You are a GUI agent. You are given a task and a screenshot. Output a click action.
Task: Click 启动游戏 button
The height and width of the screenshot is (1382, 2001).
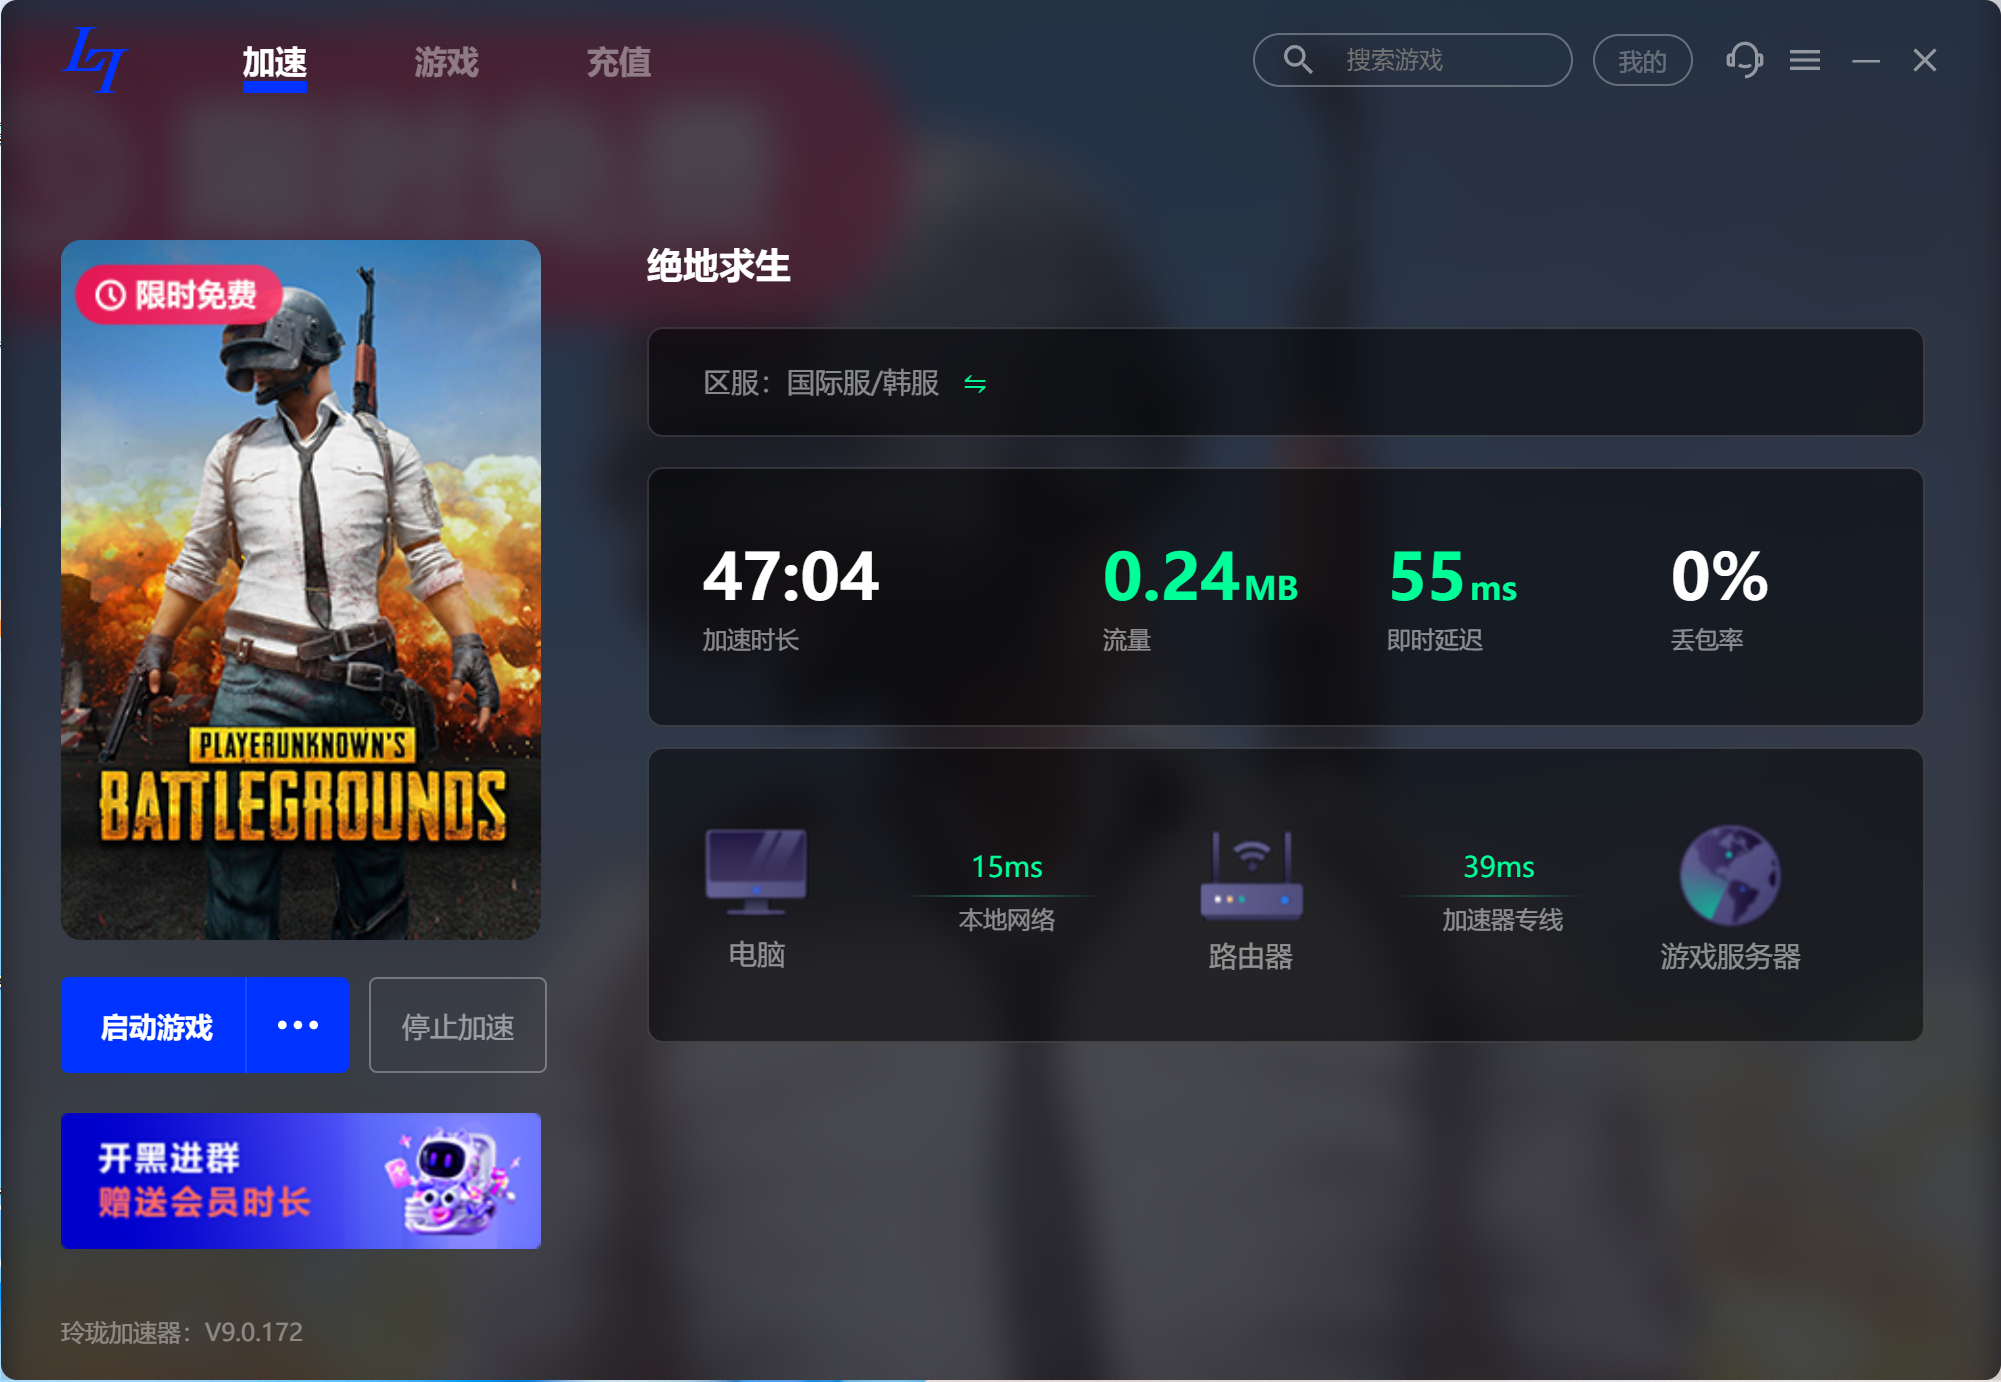click(x=155, y=1026)
